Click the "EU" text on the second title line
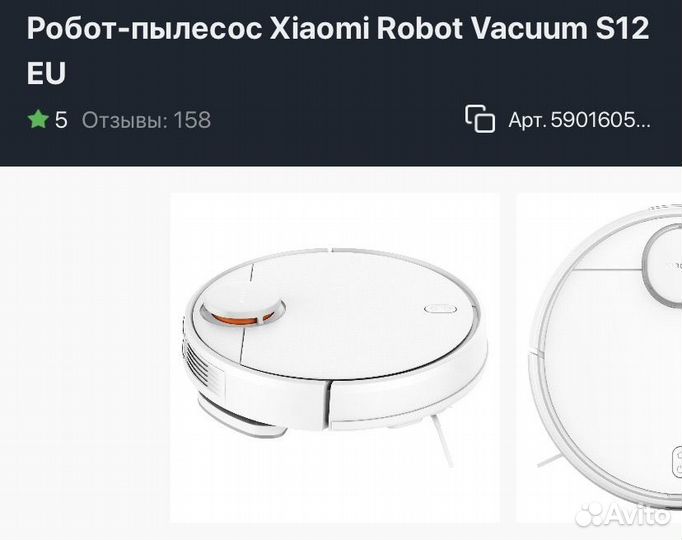The width and height of the screenshot is (682, 540). (46, 73)
